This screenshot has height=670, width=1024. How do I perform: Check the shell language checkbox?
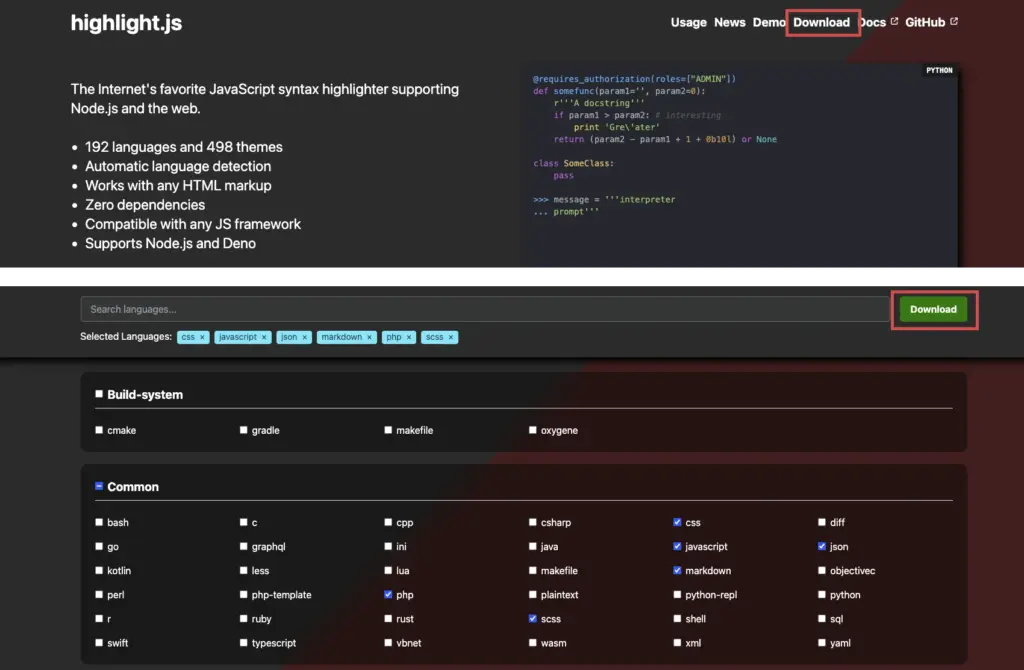tap(677, 618)
